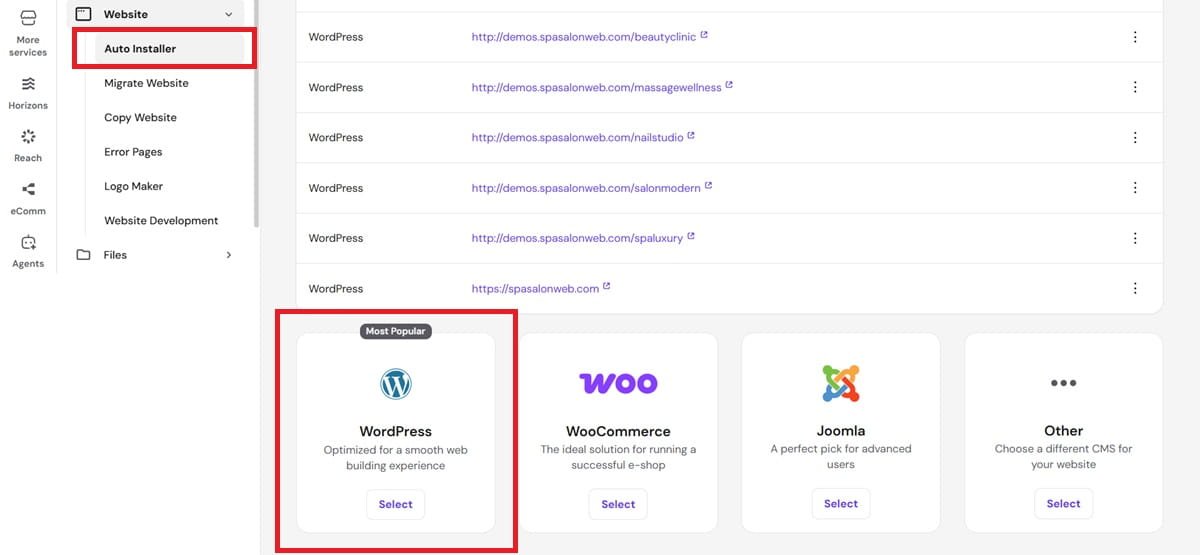The width and height of the screenshot is (1200, 555).
Task: Click Select button under Other
Action: (x=1063, y=504)
